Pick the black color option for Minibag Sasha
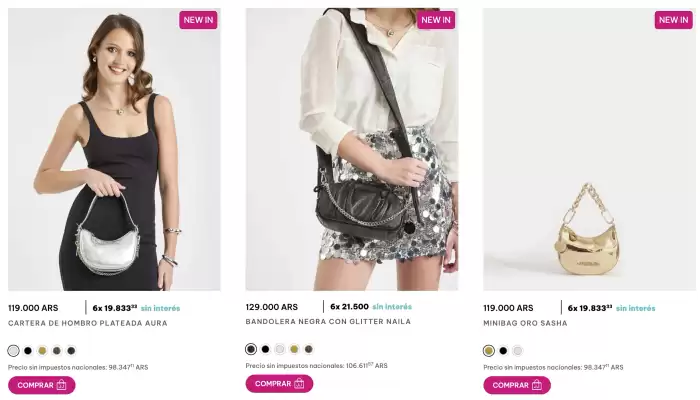 point(503,351)
